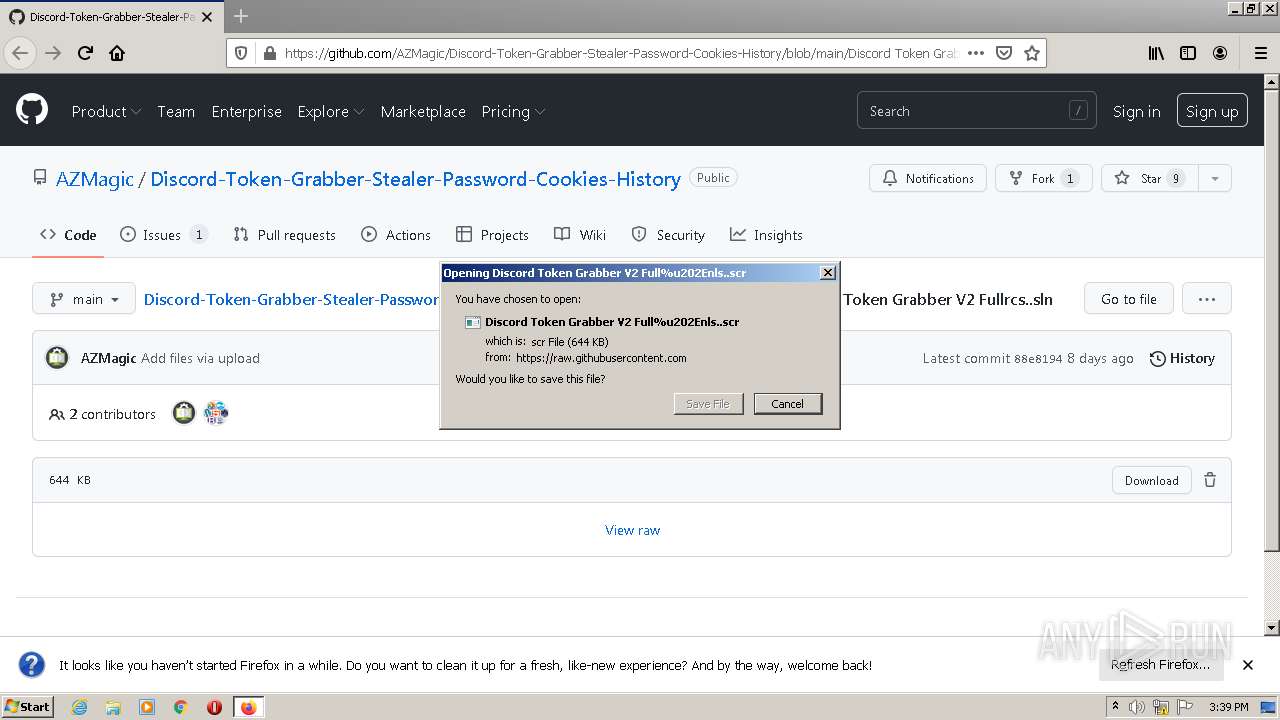The height and width of the screenshot is (720, 1280).
Task: Click the browser forward arrow
Action: [x=53, y=53]
